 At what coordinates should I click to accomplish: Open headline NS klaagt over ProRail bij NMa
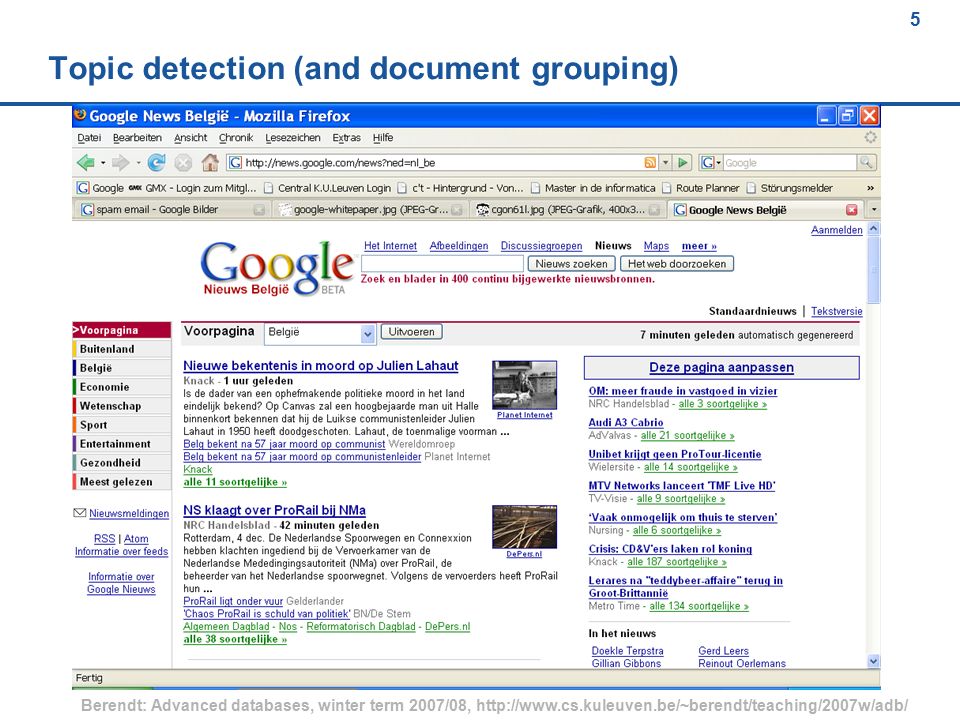[x=274, y=510]
